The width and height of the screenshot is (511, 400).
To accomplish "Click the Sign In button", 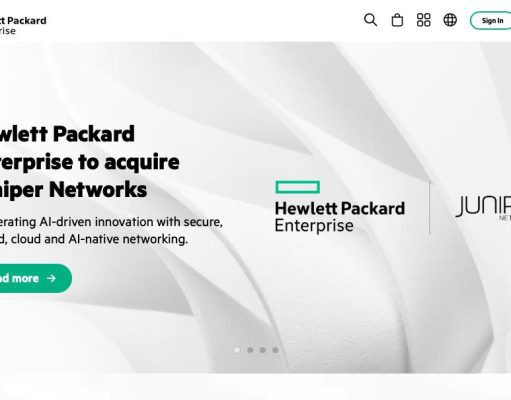I will [x=491, y=21].
